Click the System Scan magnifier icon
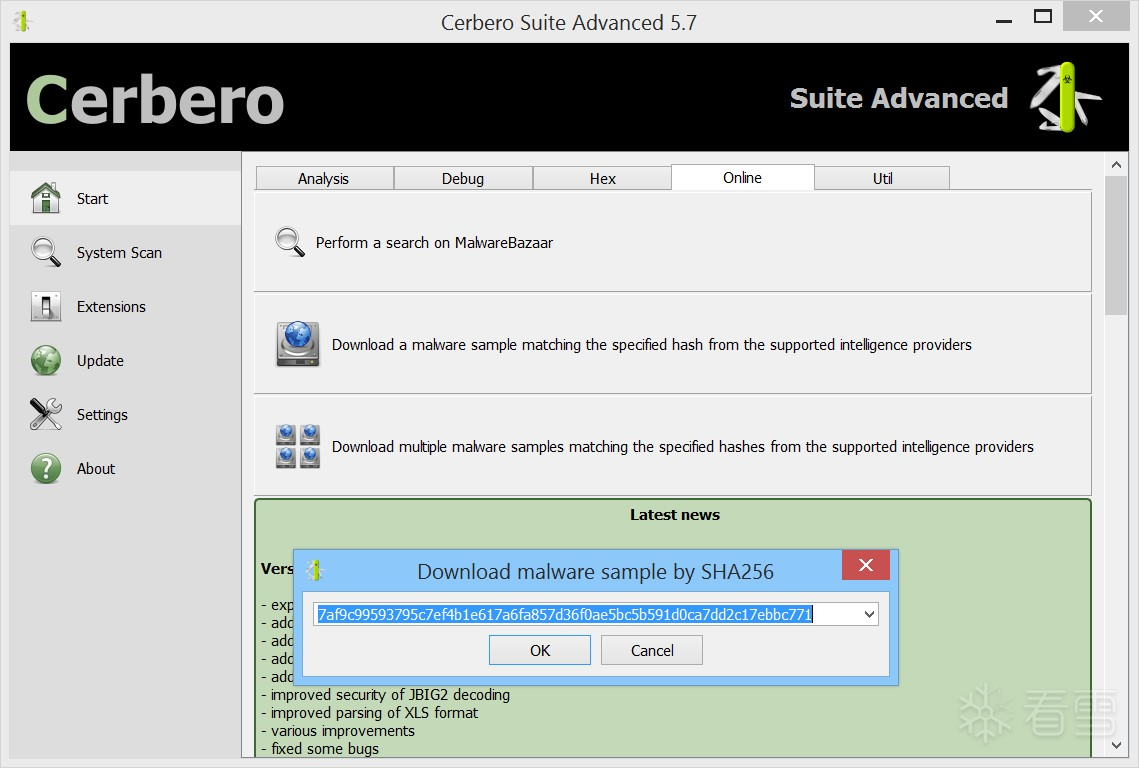Screen dimensions: 1139x768 tap(46, 252)
